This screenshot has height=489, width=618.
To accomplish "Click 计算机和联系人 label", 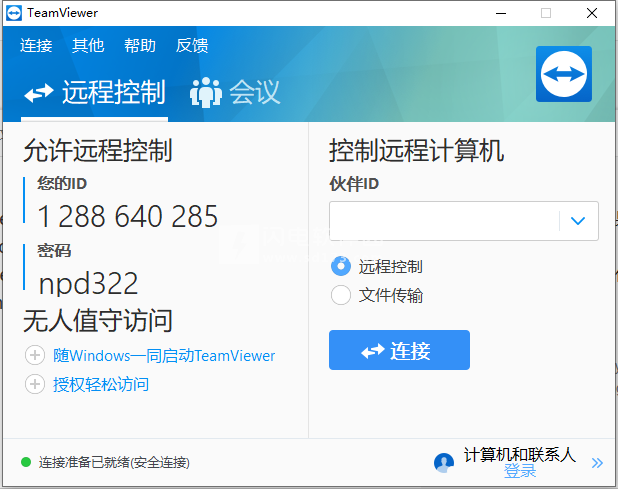I will tap(520, 455).
